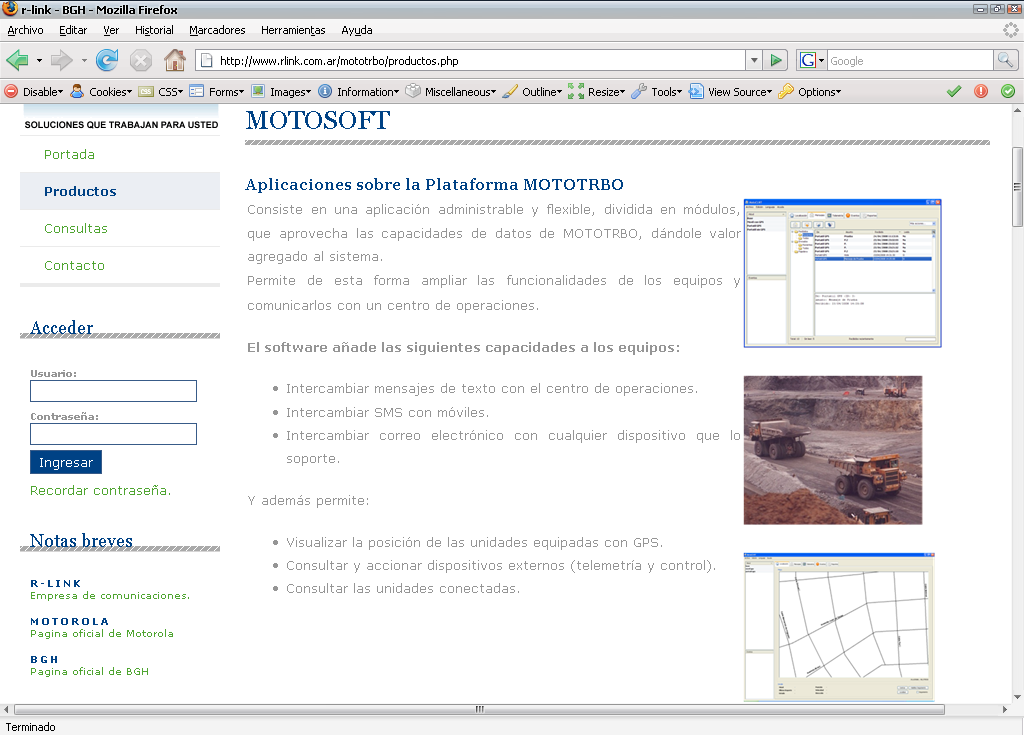Open the search engine selector dropdown

tap(822, 61)
